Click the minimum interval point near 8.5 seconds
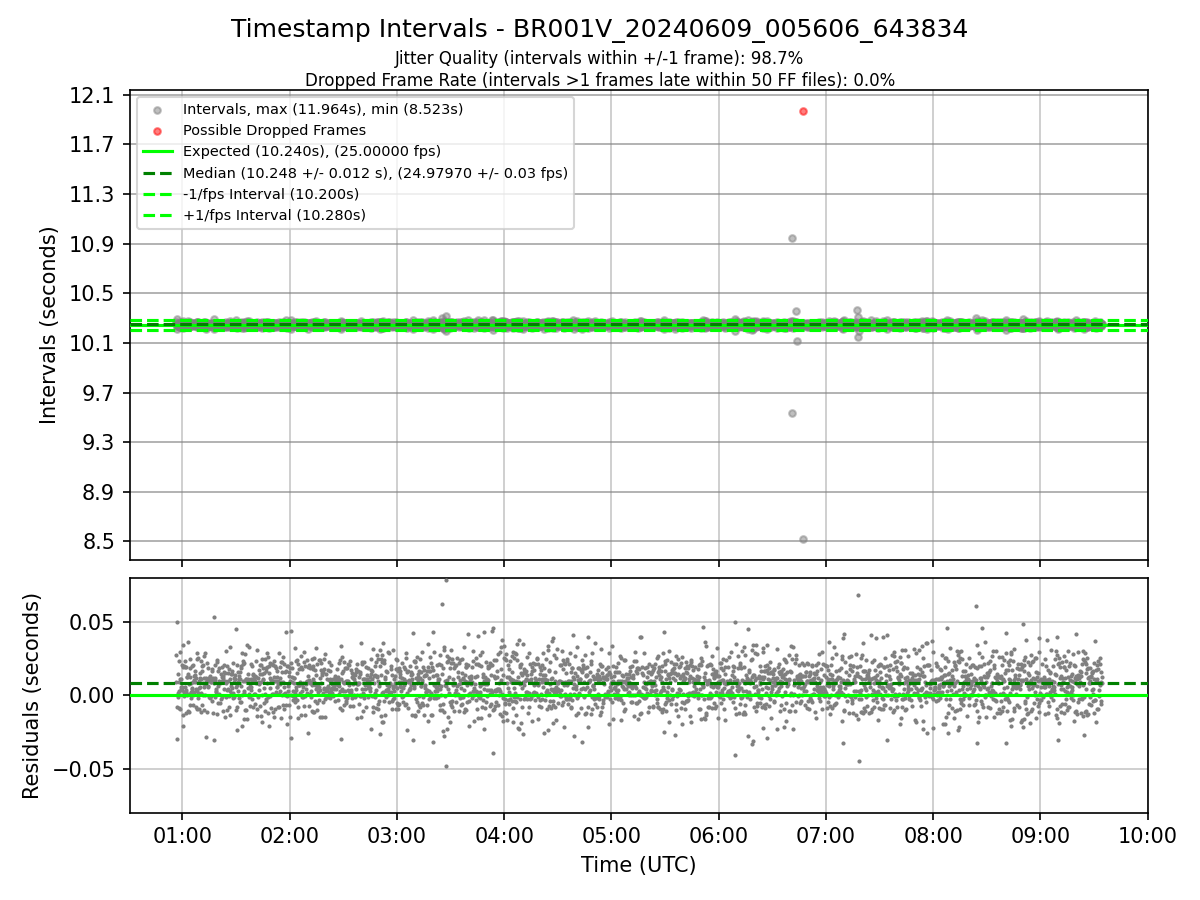 click(x=803, y=539)
